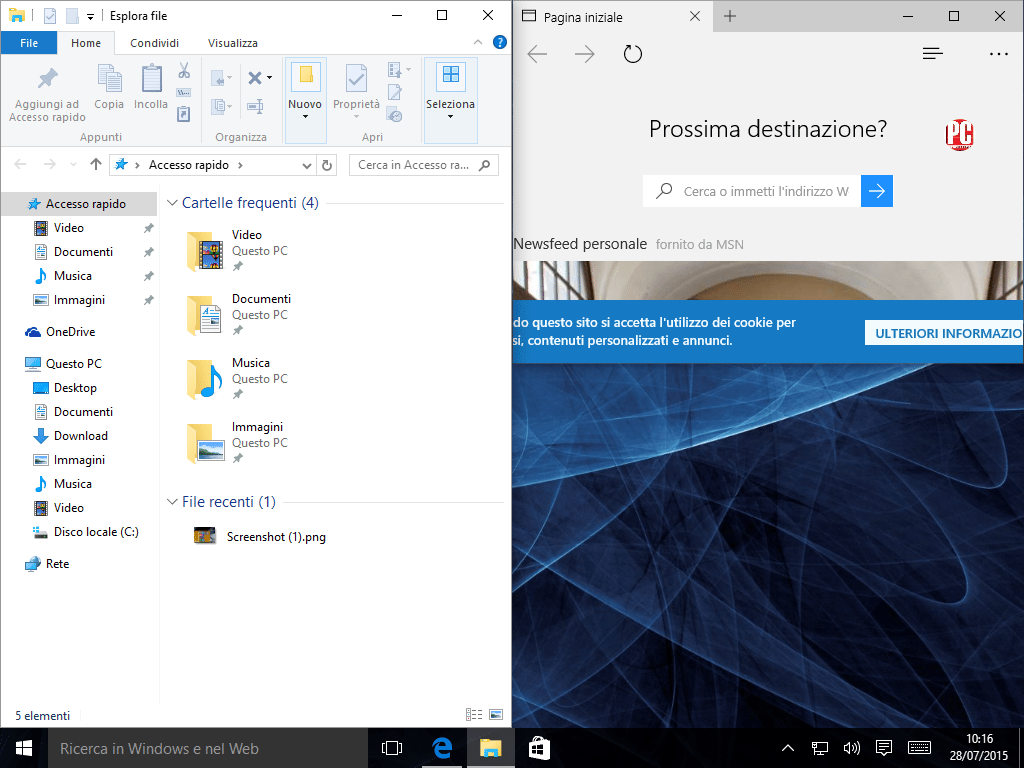The height and width of the screenshot is (768, 1024).
Task: Click the Edge search or address field
Action: [x=765, y=191]
